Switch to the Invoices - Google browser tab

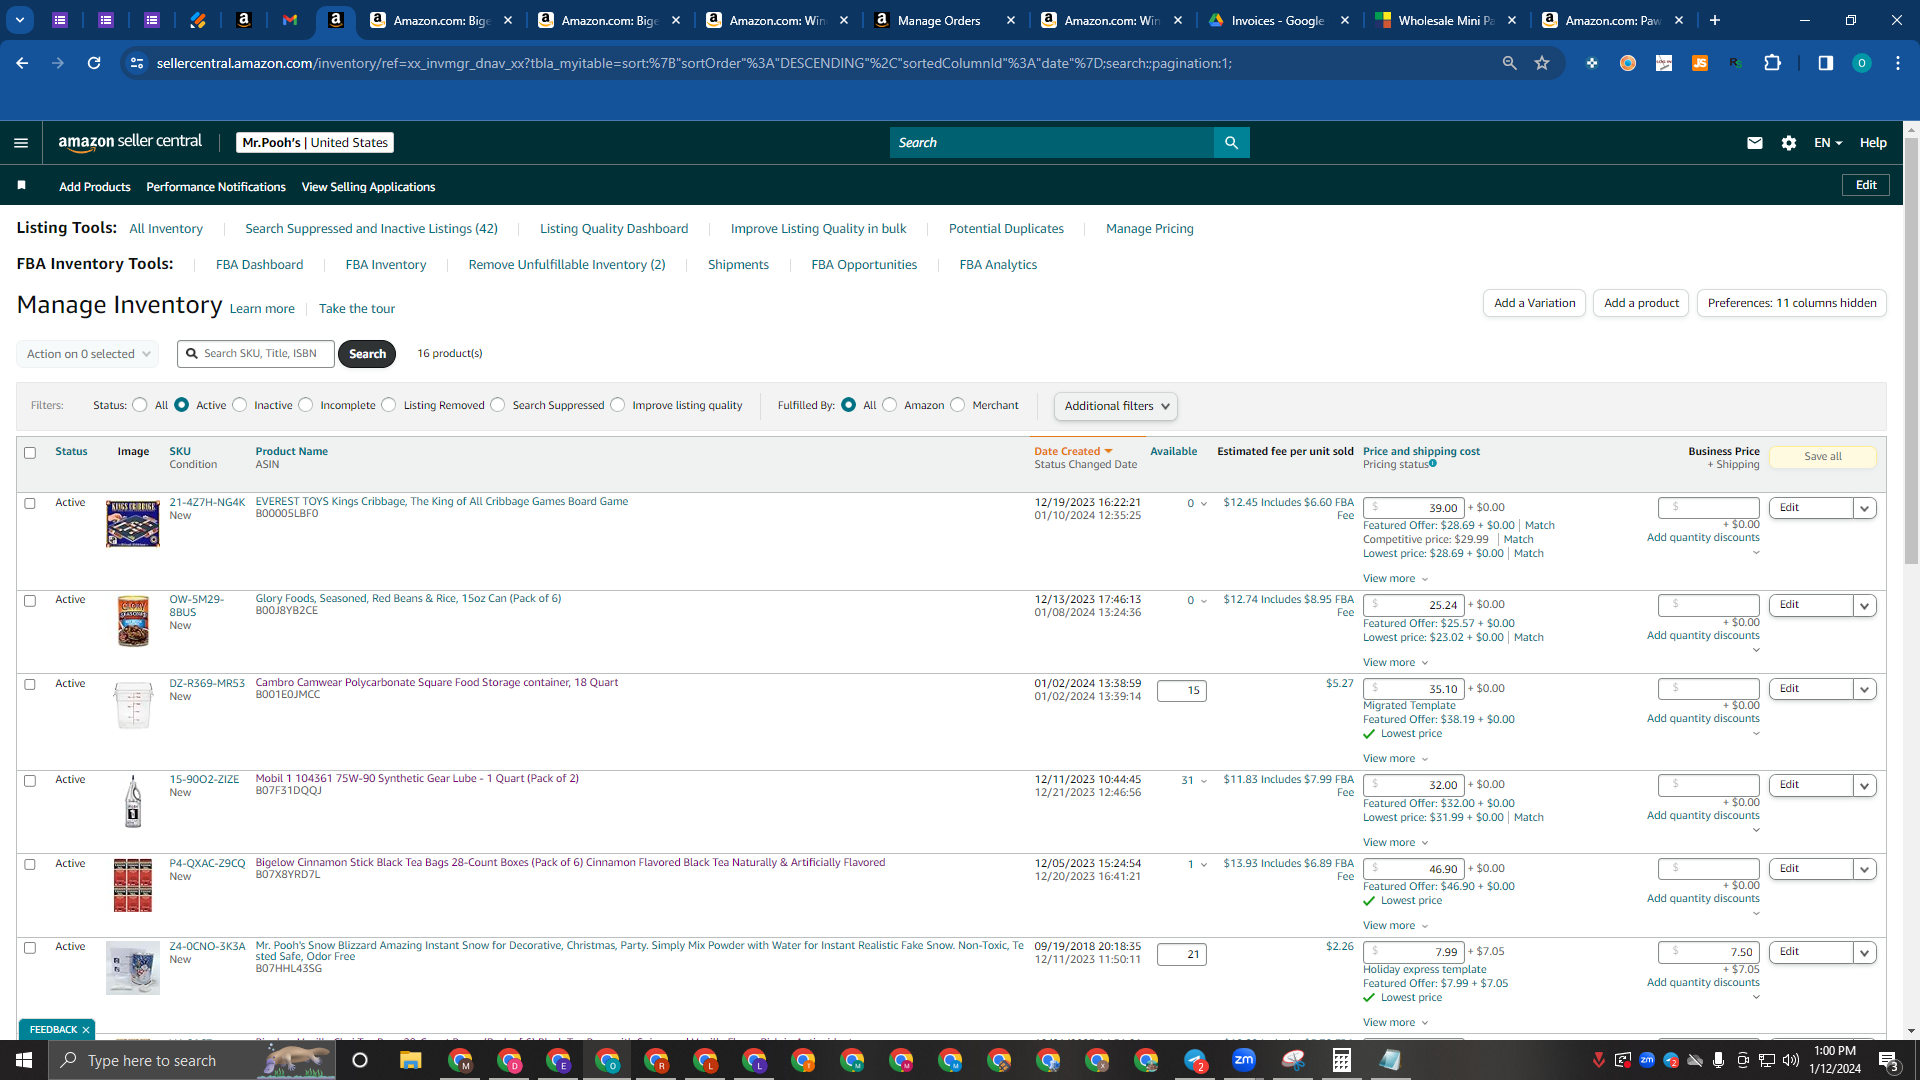click(x=1280, y=20)
